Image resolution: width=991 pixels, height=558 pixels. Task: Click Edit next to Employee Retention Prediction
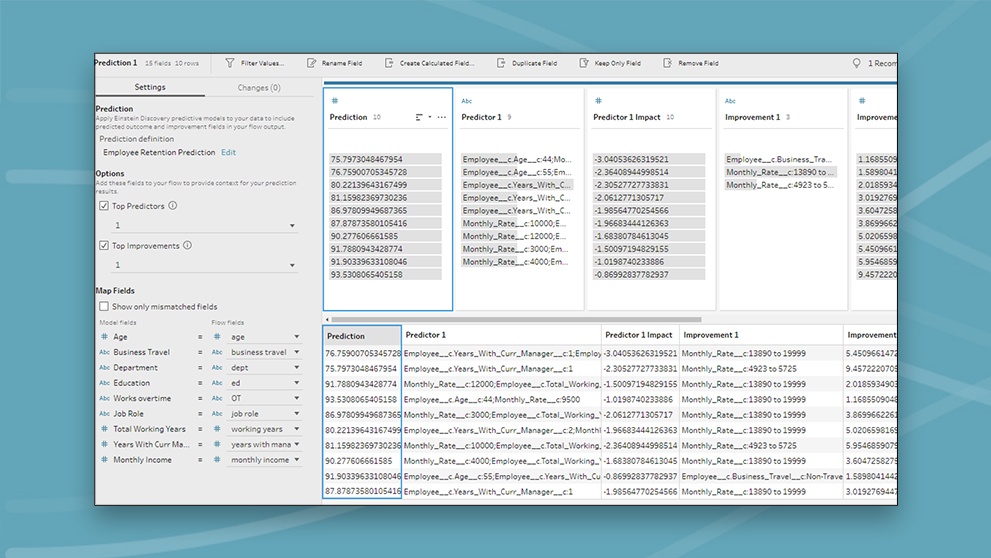(x=229, y=153)
